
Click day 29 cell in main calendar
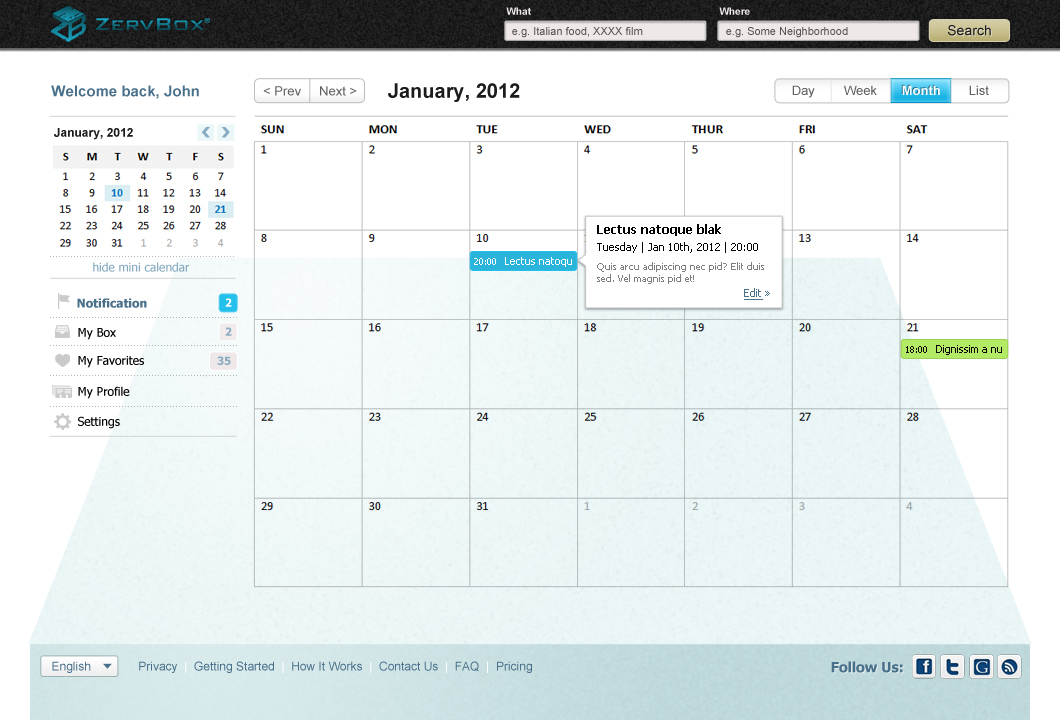(308, 542)
